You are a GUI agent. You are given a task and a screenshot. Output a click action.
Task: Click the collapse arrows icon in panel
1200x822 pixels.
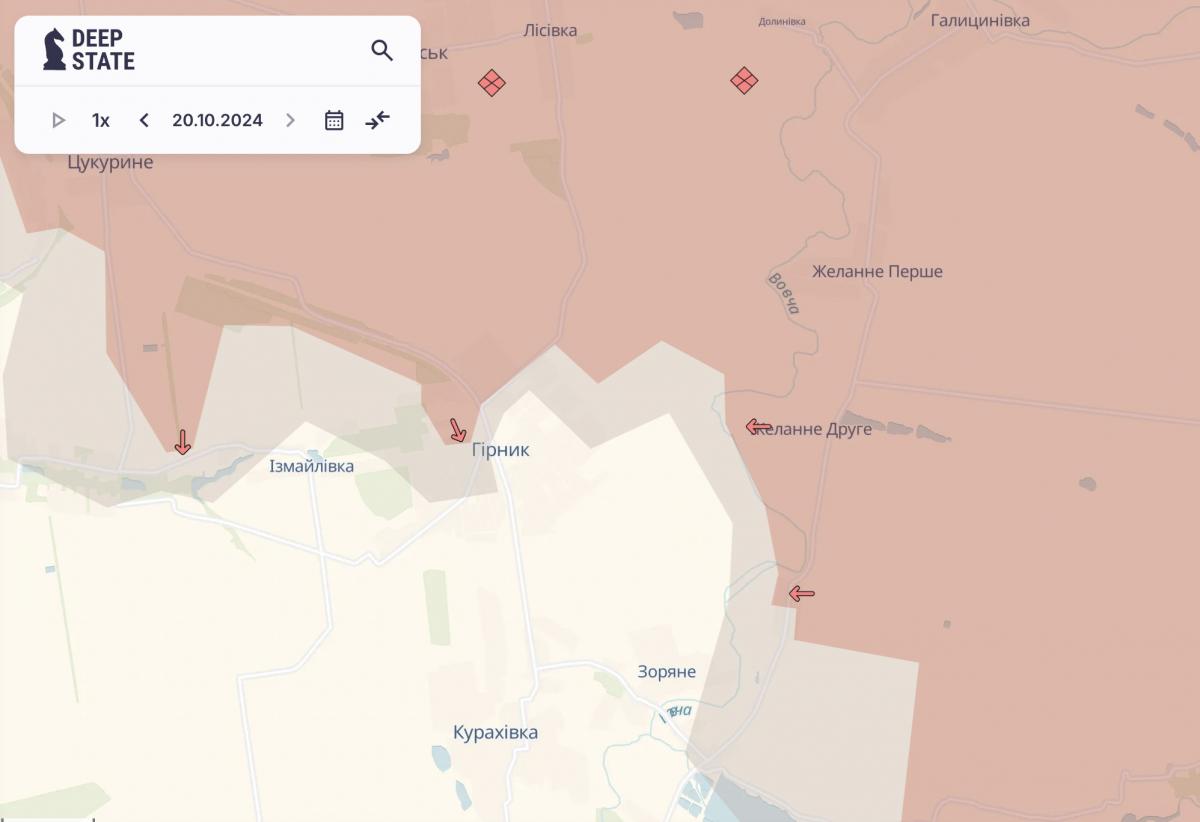[377, 120]
